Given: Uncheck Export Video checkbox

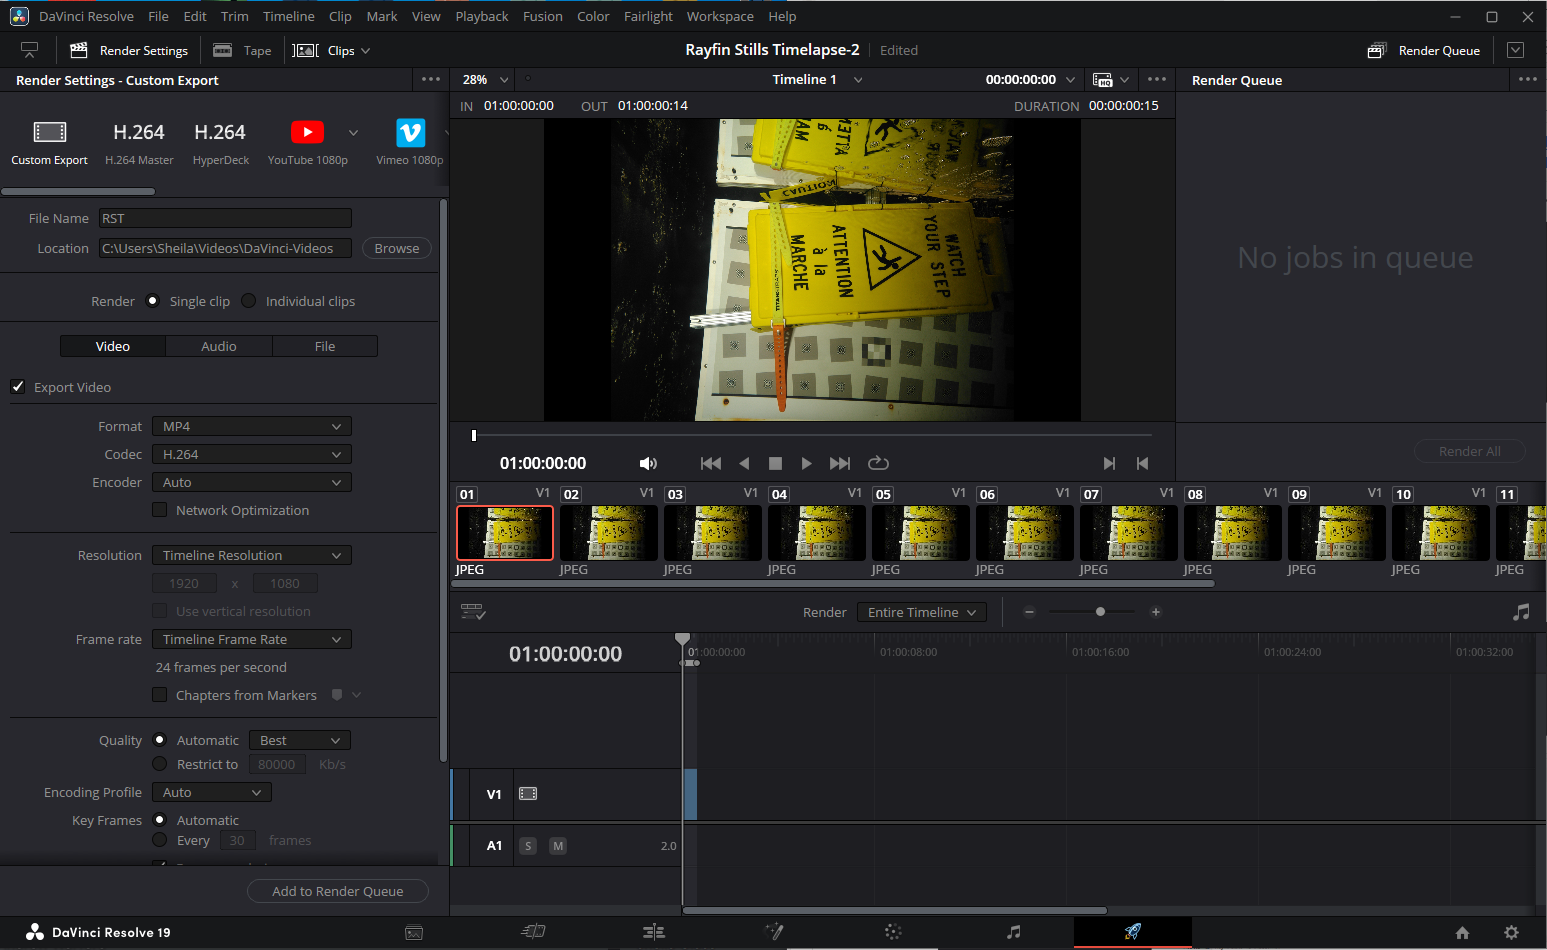Looking at the screenshot, I should point(18,387).
